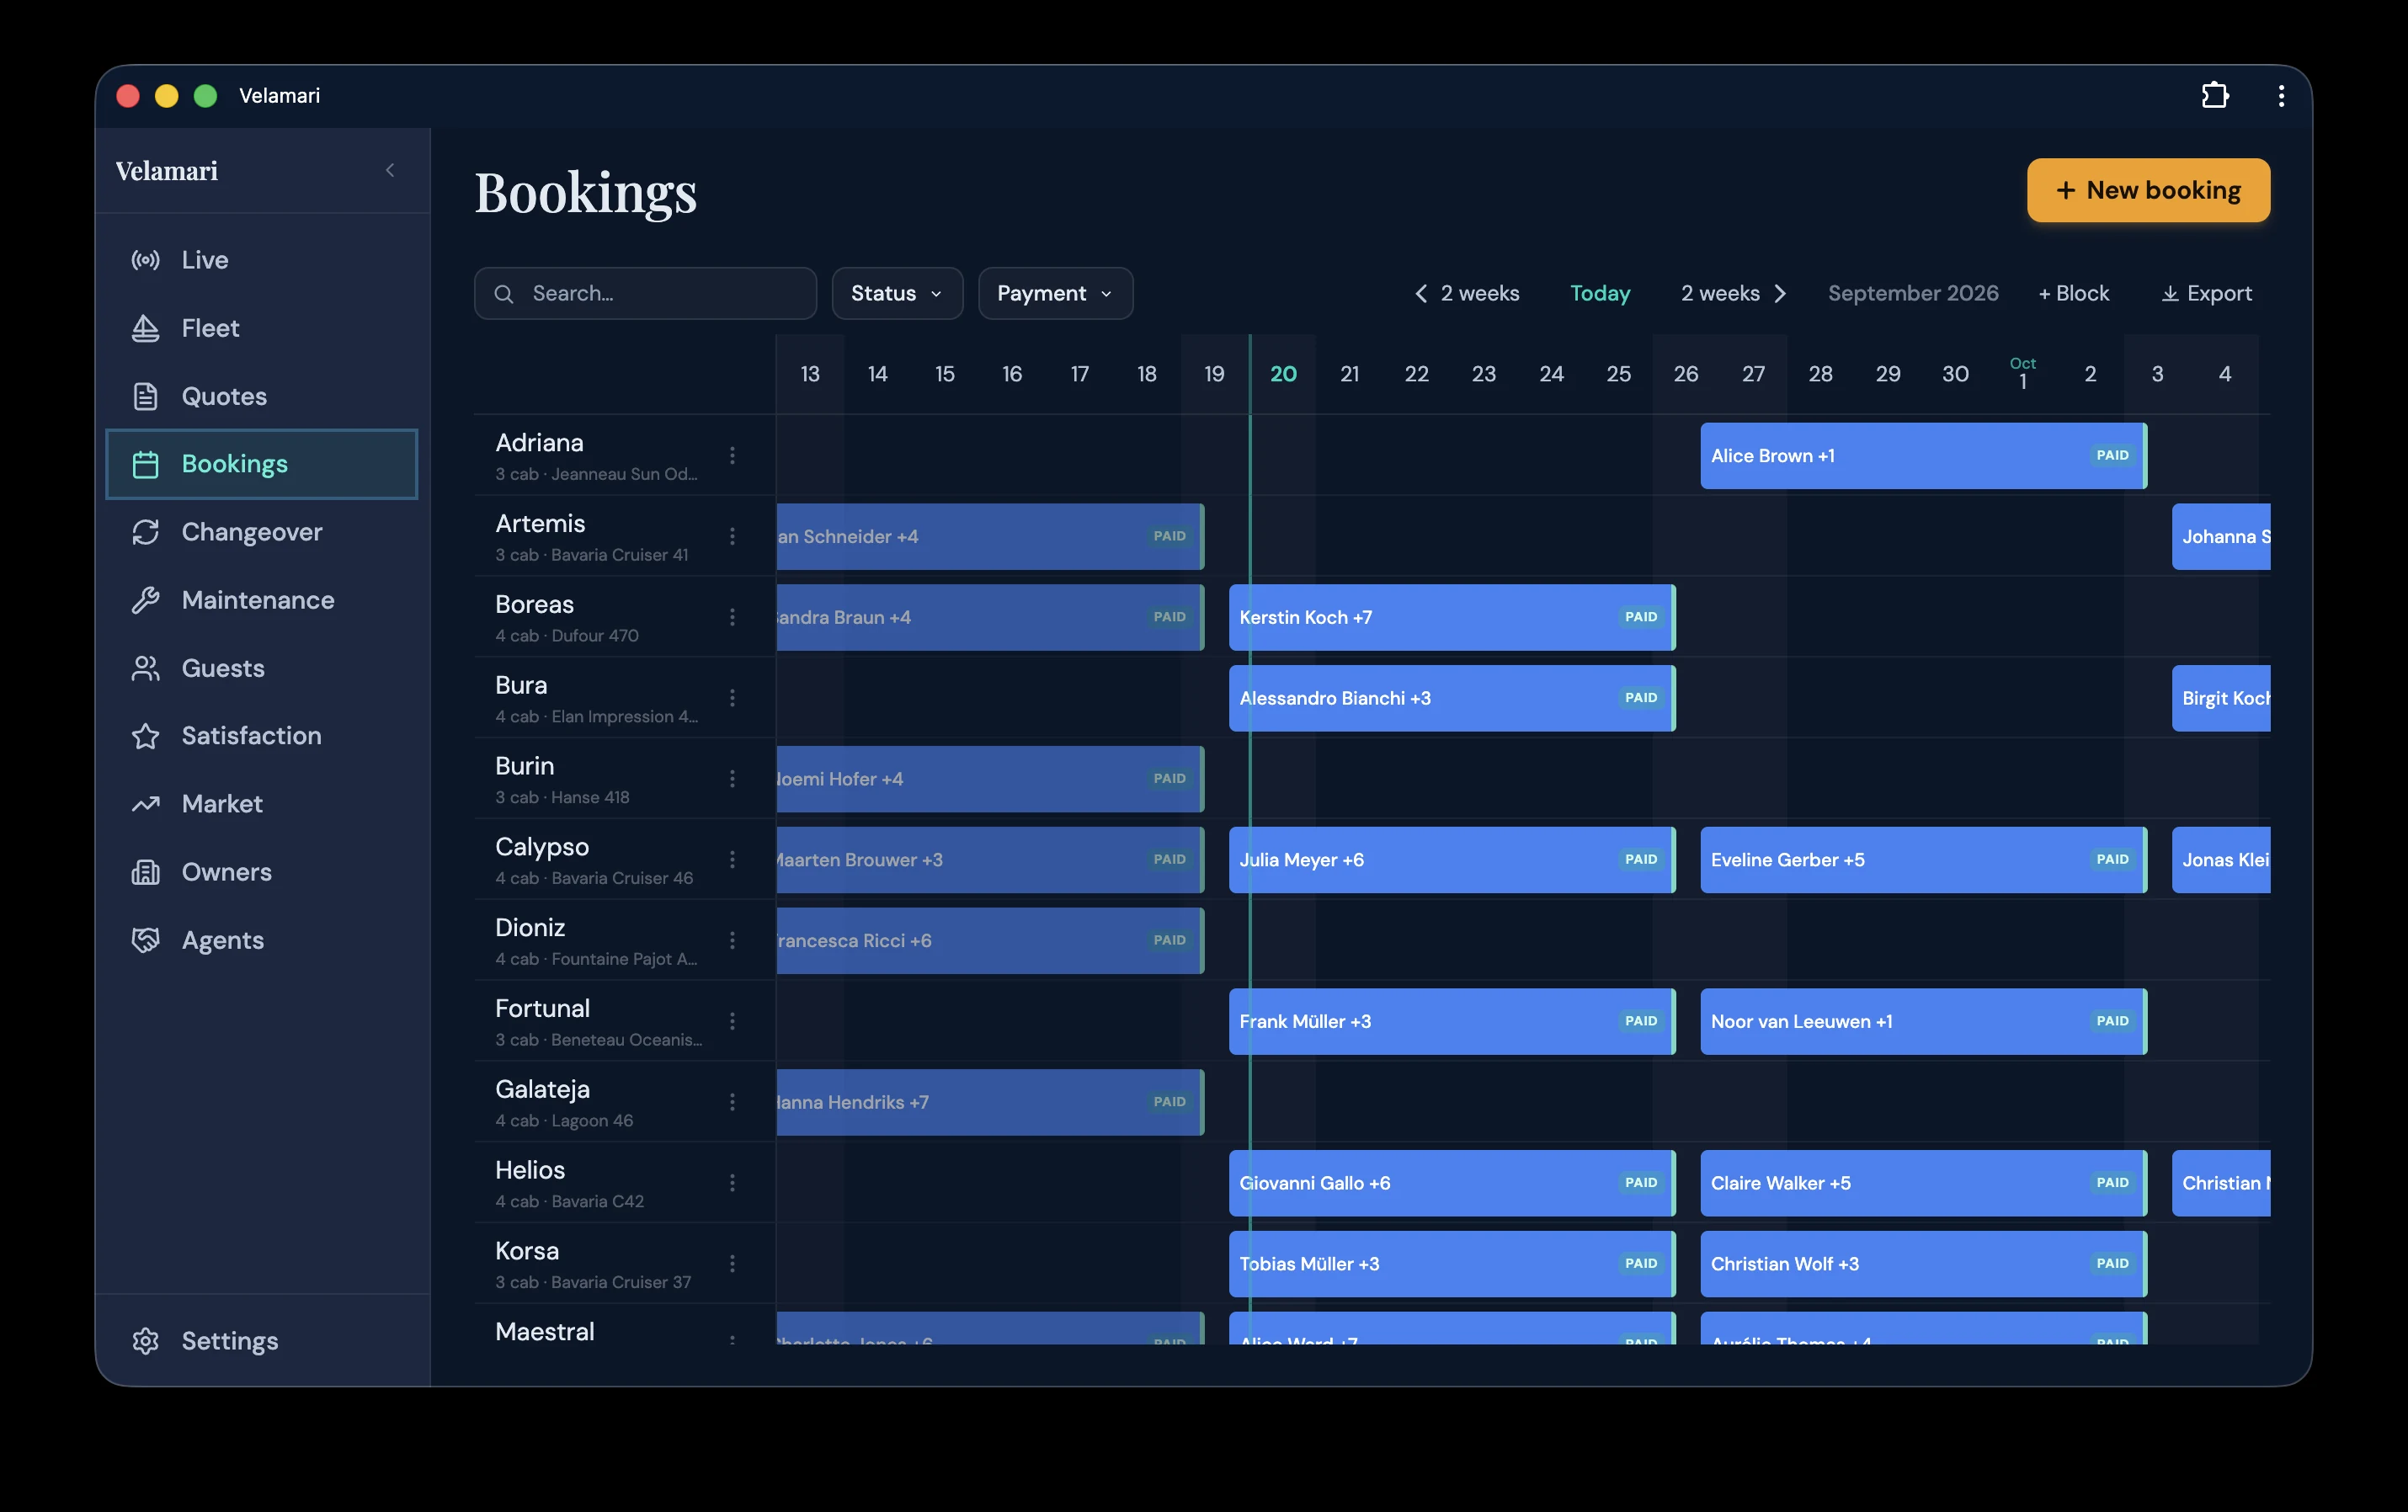Viewport: 2408px width, 1512px height.
Task: Open Dioniz row options menu
Action: coord(732,940)
